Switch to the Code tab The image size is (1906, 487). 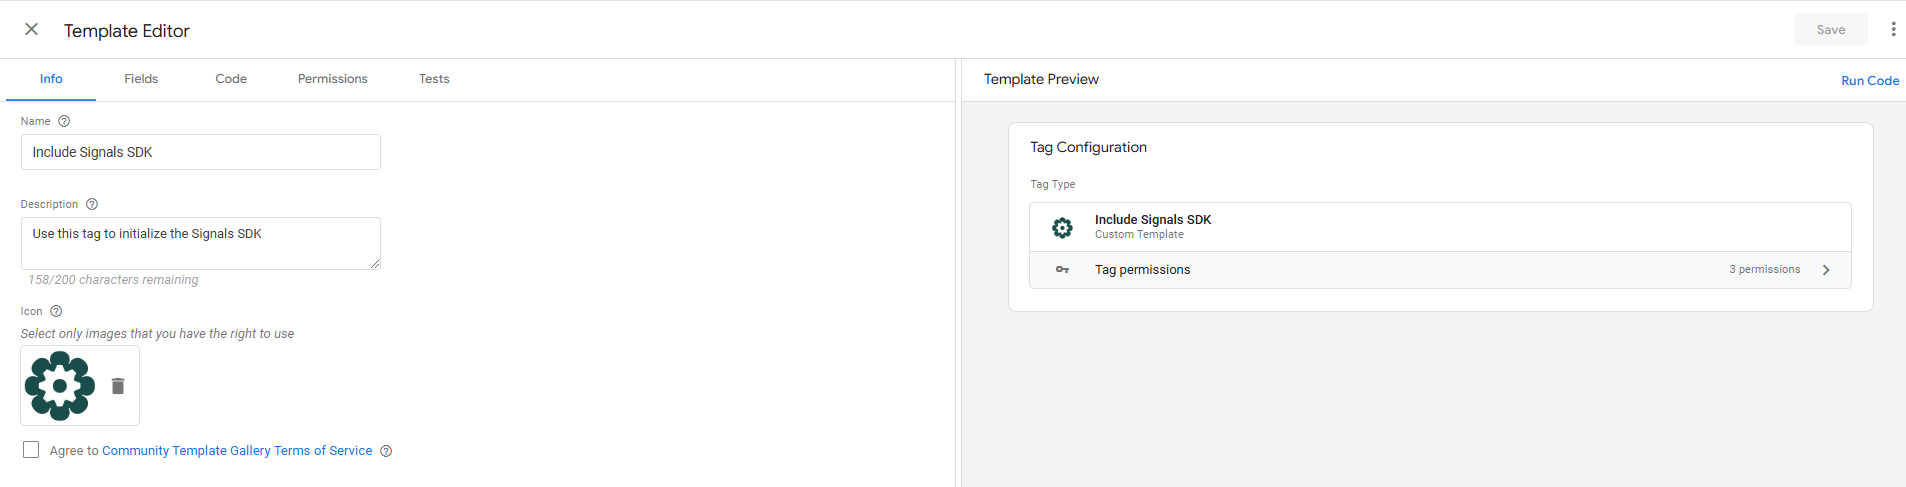[x=231, y=79]
